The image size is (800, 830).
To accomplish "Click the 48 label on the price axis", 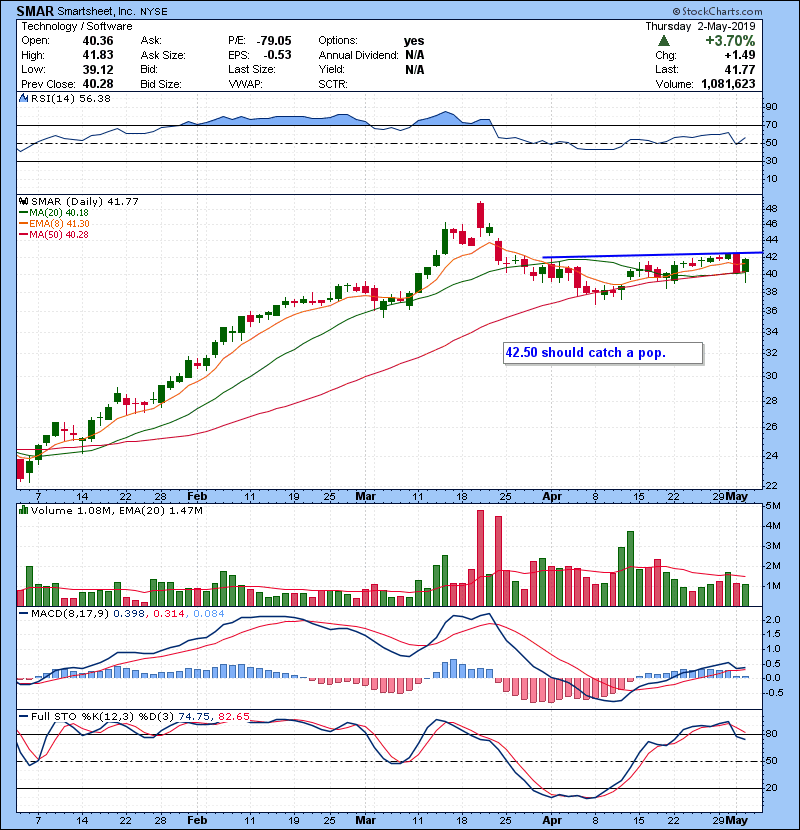I will coord(771,208).
